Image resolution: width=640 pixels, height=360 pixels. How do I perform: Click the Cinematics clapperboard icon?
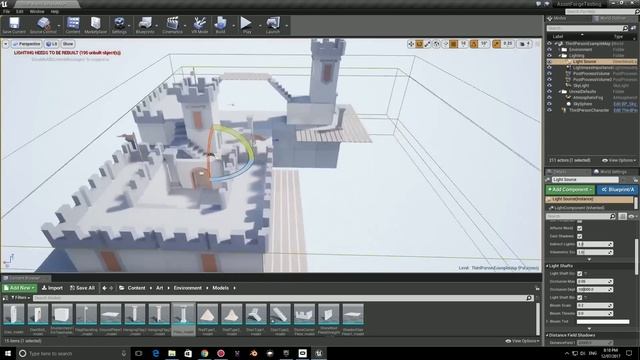(x=172, y=24)
